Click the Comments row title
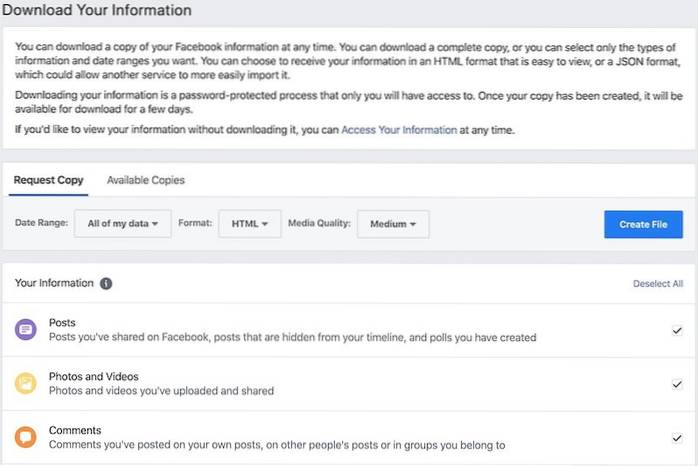 [x=75, y=431]
